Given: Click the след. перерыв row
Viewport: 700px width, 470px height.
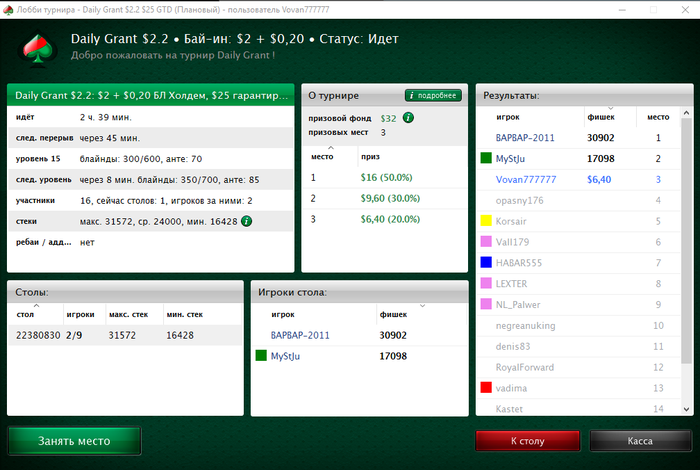Looking at the screenshot, I should [x=150, y=138].
